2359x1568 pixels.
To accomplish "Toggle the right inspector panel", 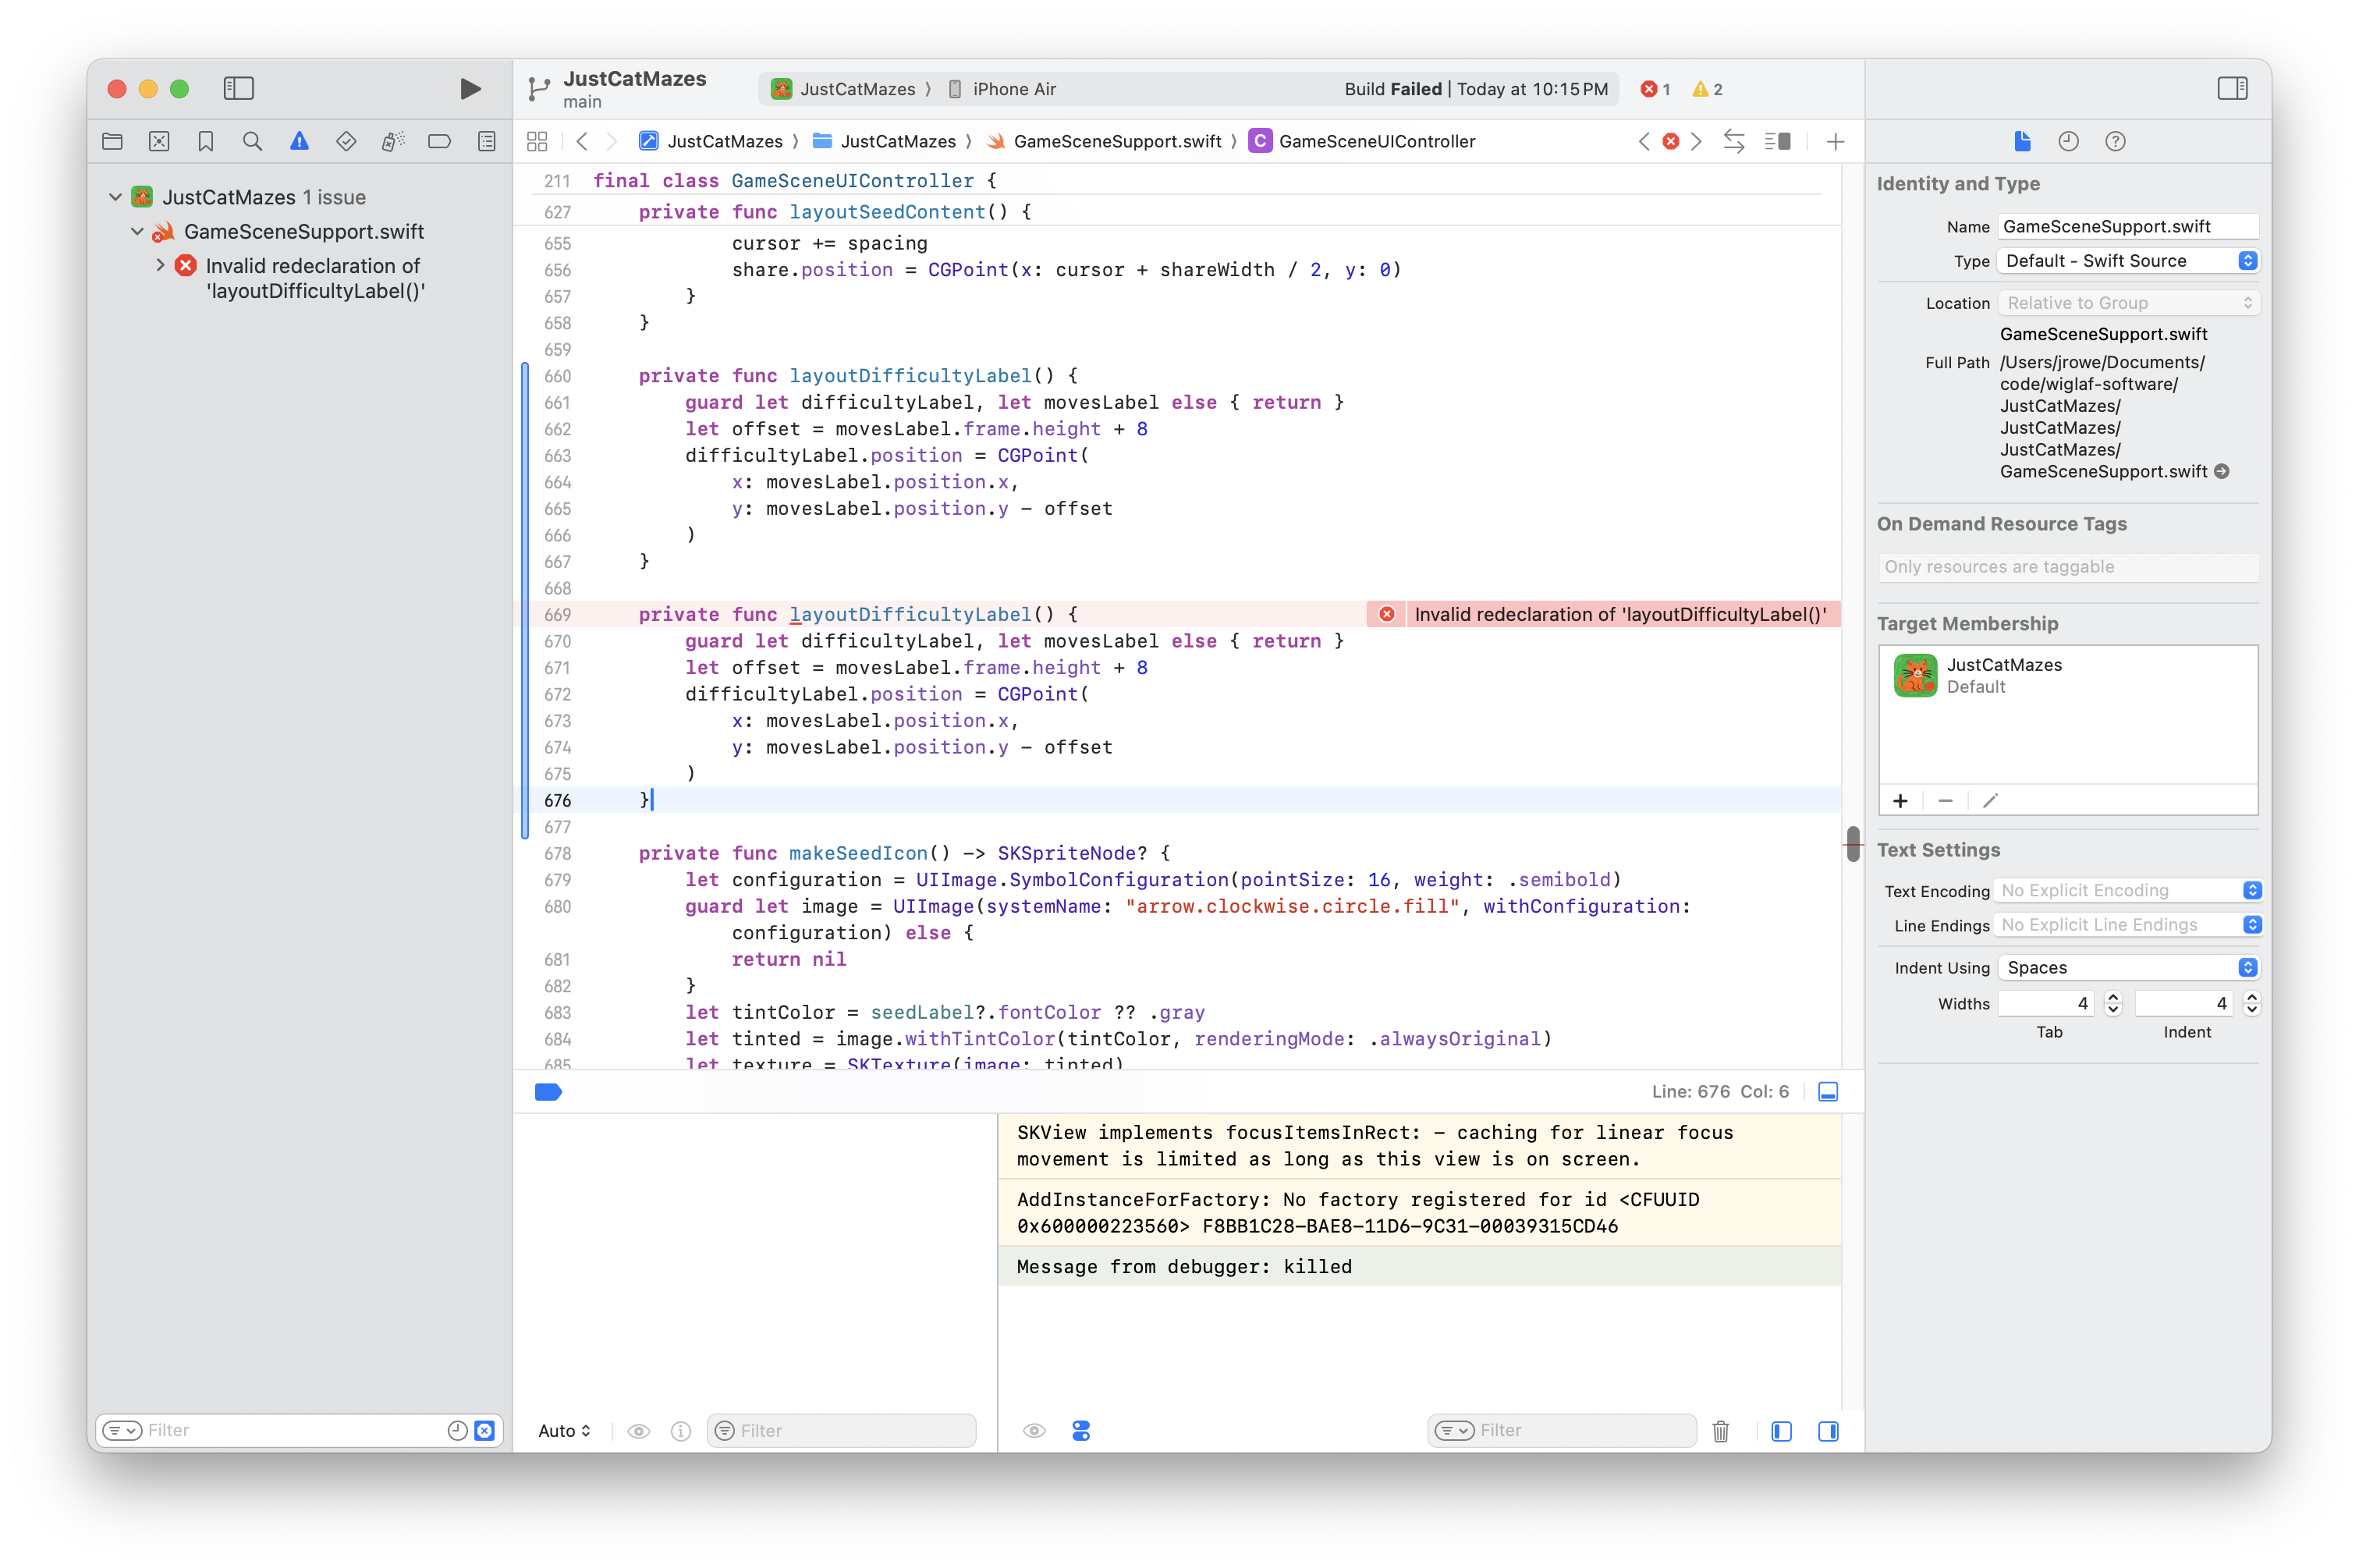I will click(2232, 89).
